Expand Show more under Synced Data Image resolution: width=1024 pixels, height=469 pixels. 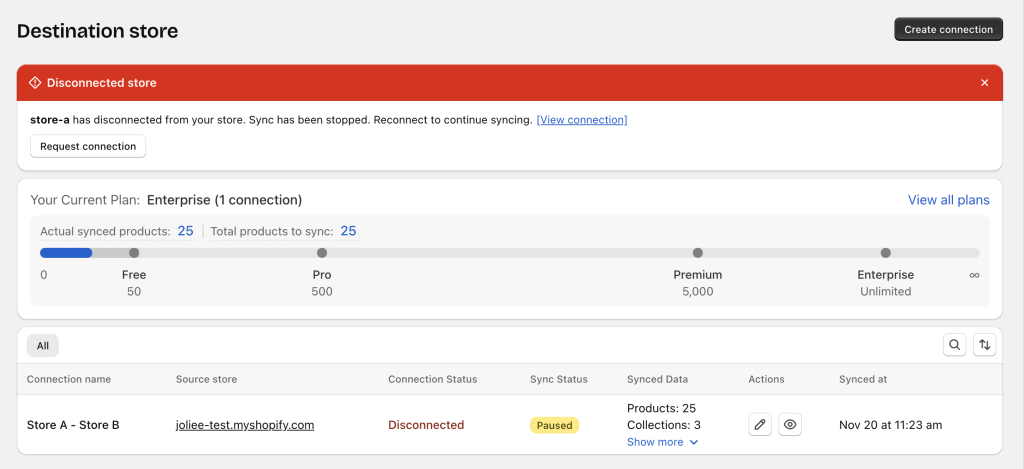pyautogui.click(x=663, y=442)
